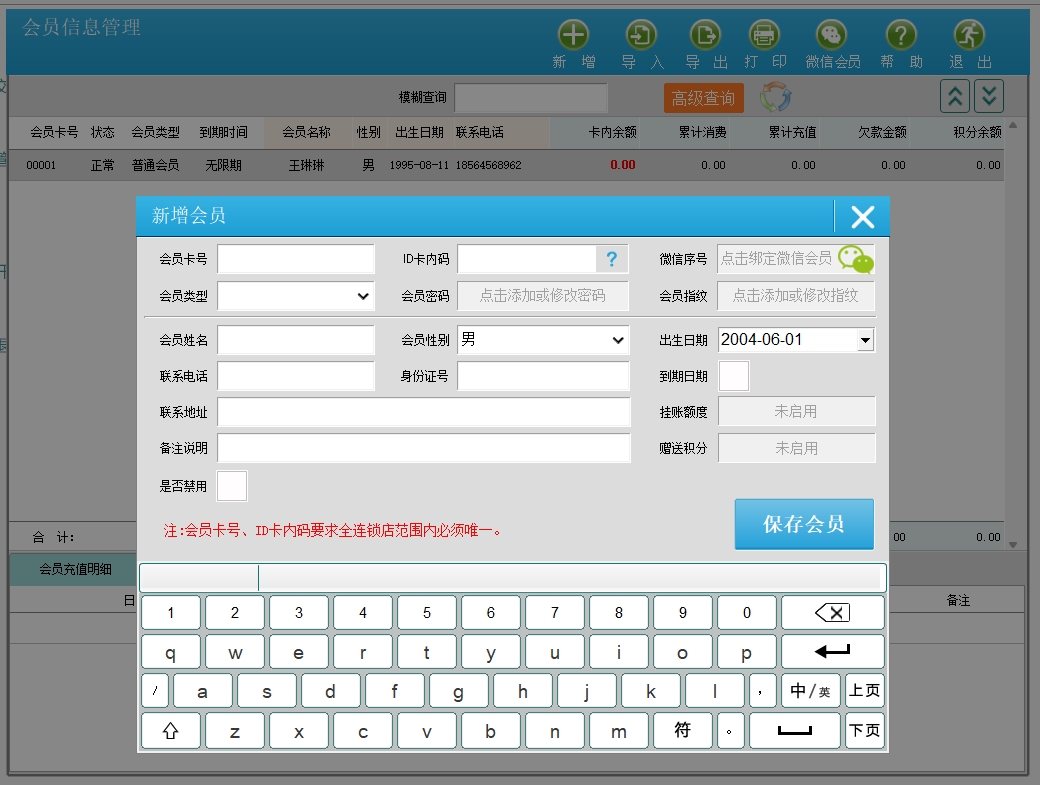This screenshot has height=785, width=1040.
Task: Toggle the 到期日期 checkbox
Action: 733,376
